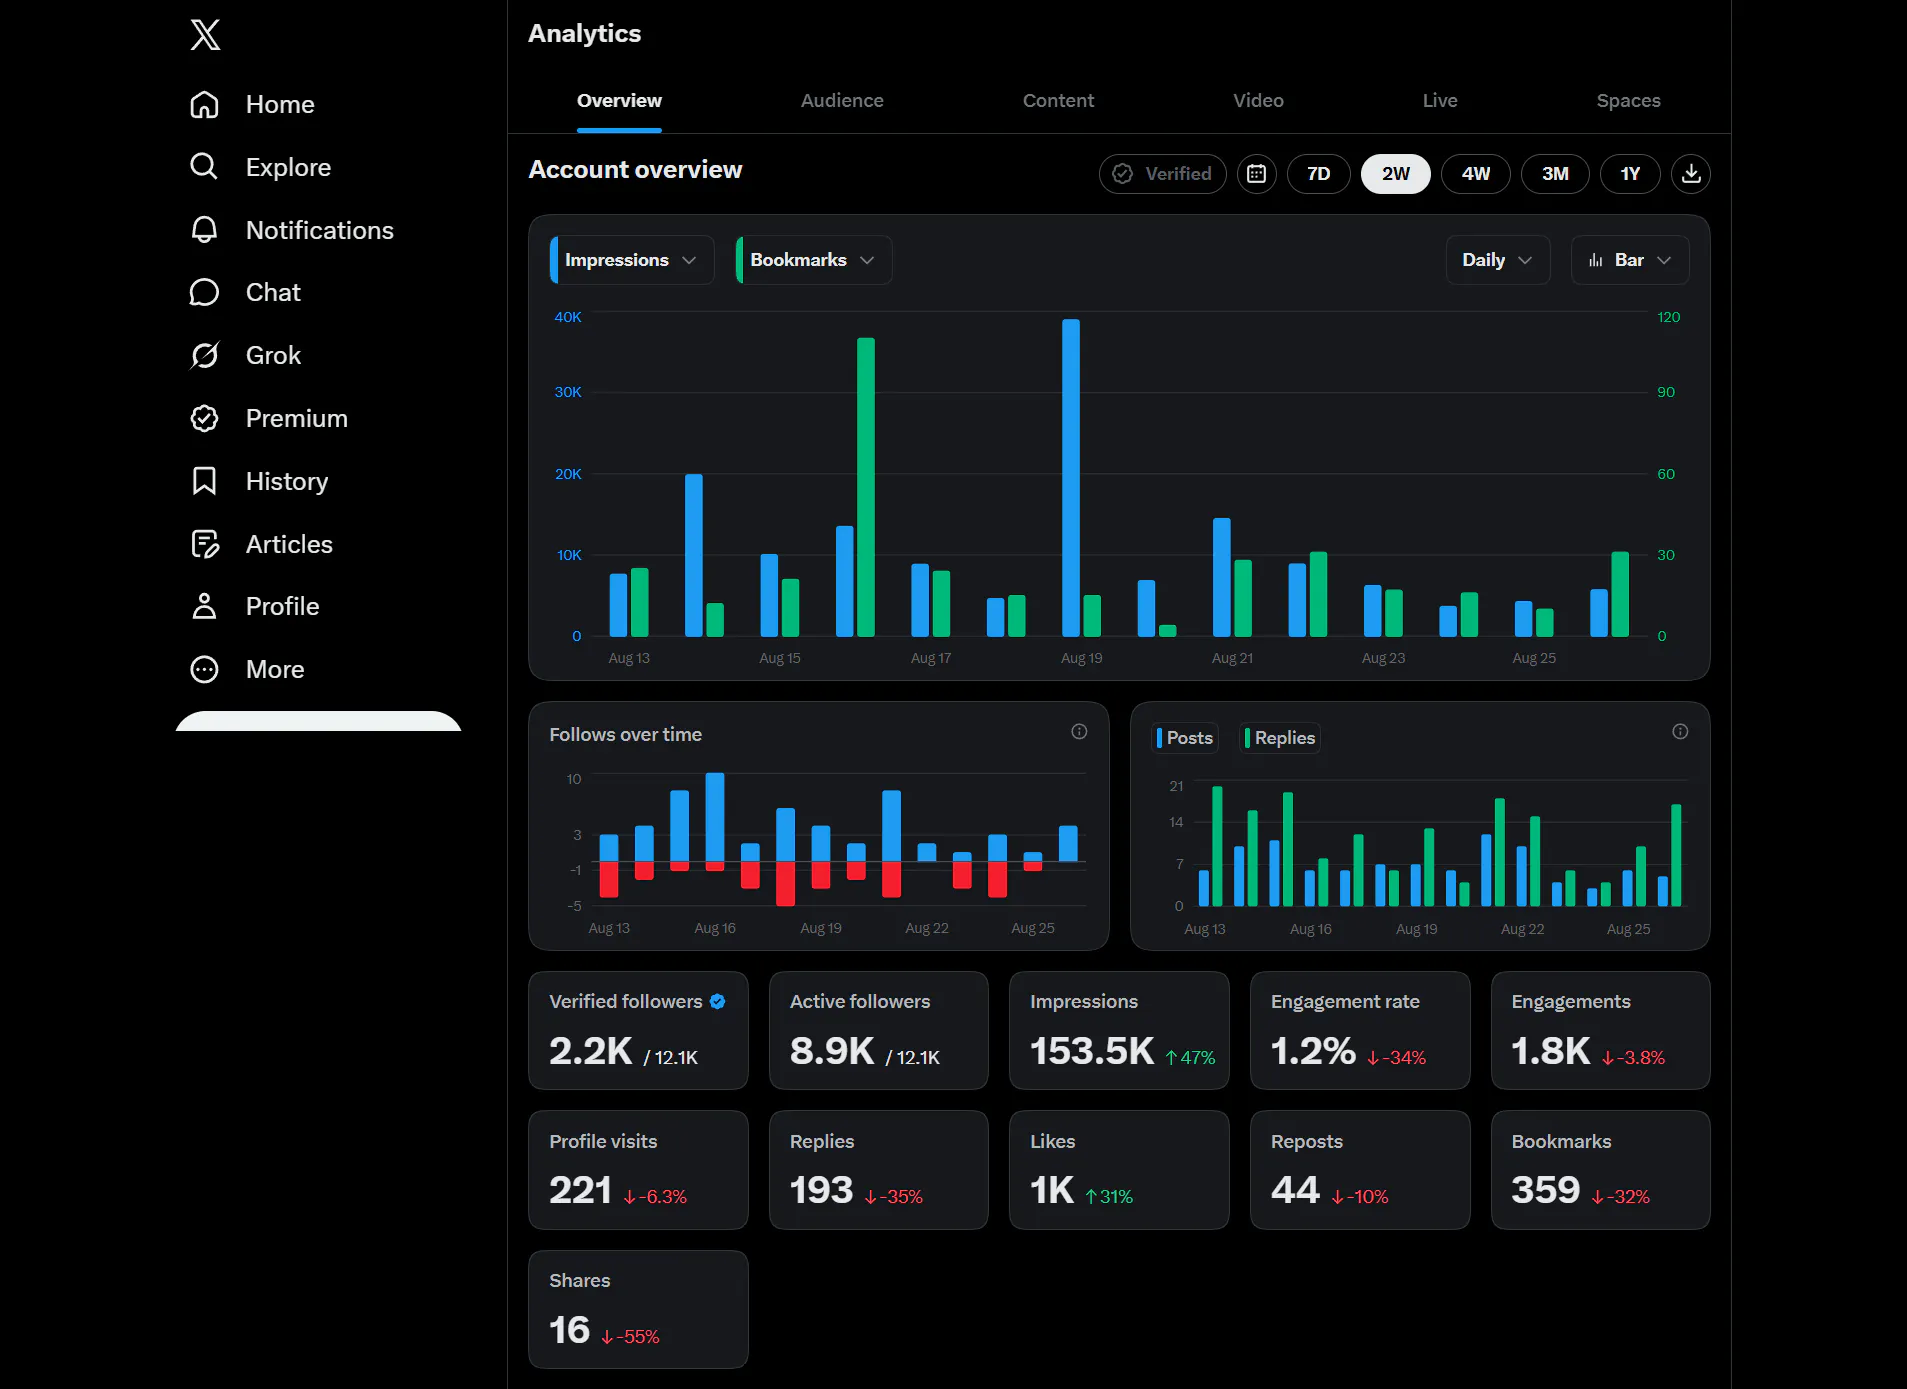This screenshot has width=1907, height=1389.
Task: Open the Impressions metric dropdown
Action: click(632, 260)
